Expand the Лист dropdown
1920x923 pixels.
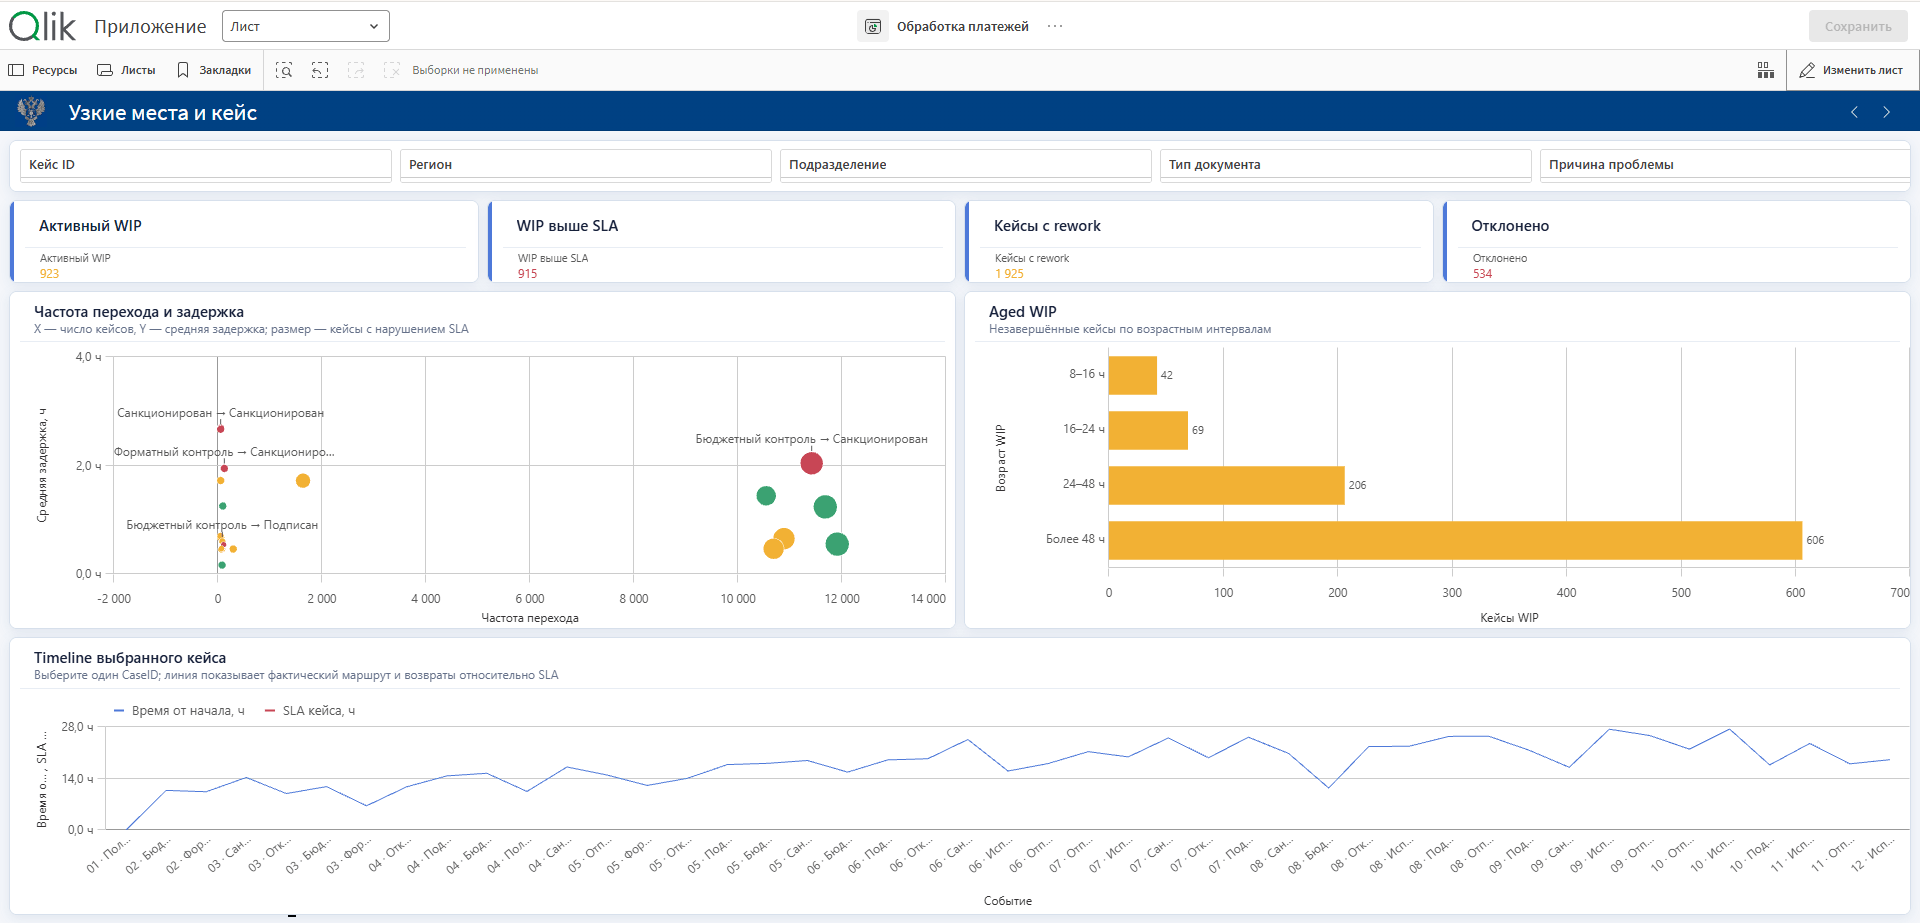coord(306,26)
